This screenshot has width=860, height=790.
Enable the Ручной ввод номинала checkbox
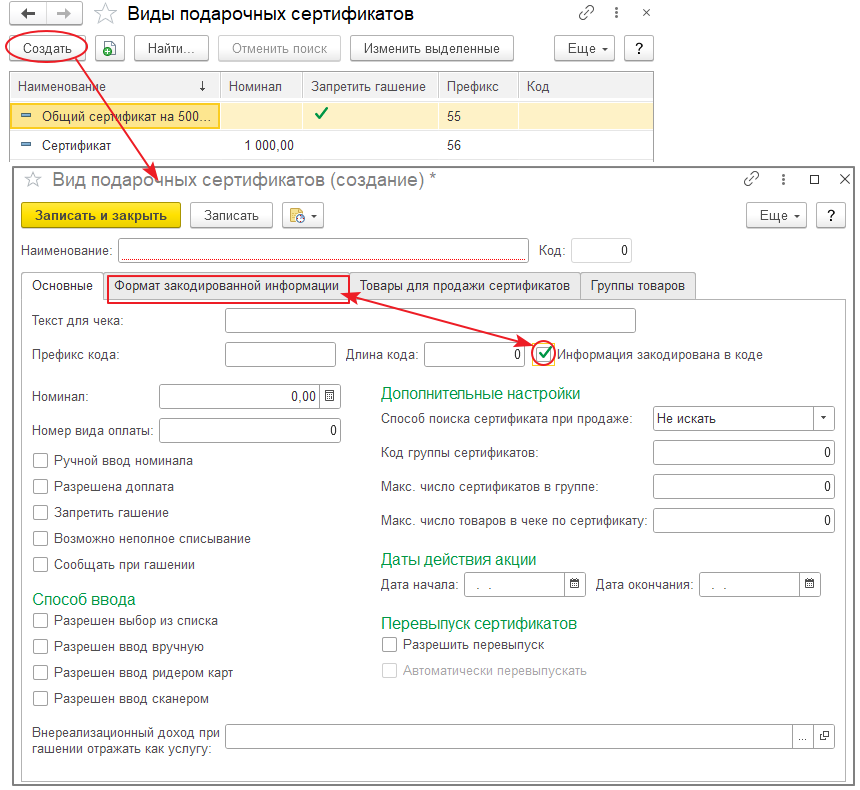pyautogui.click(x=41, y=461)
